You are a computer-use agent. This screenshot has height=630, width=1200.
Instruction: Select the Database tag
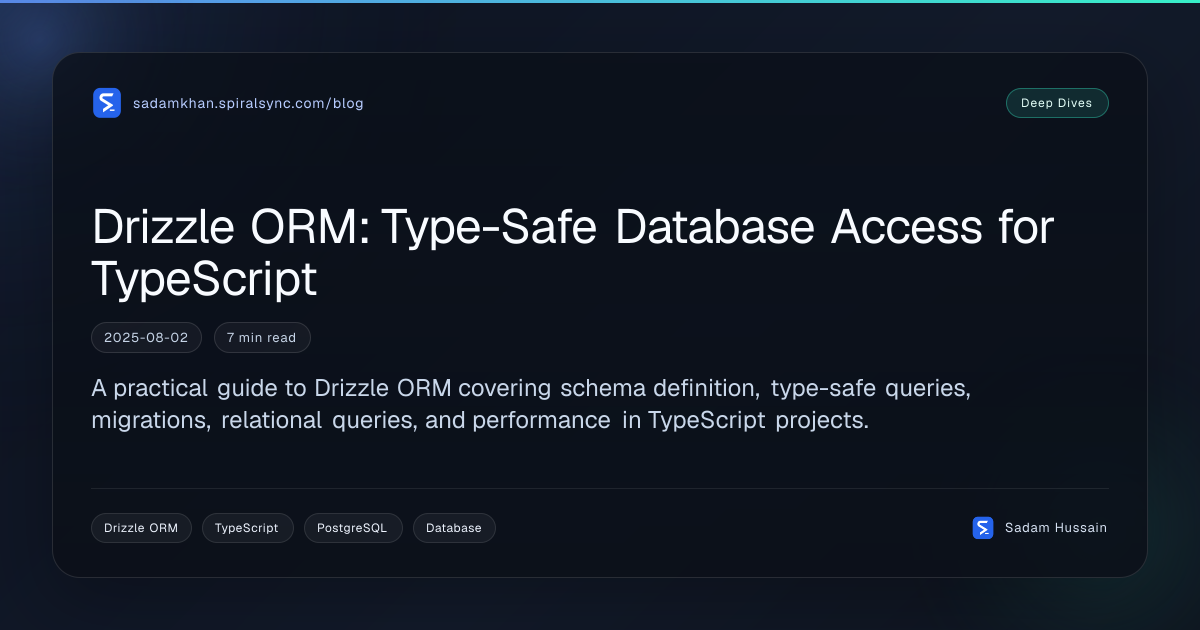[454, 528]
